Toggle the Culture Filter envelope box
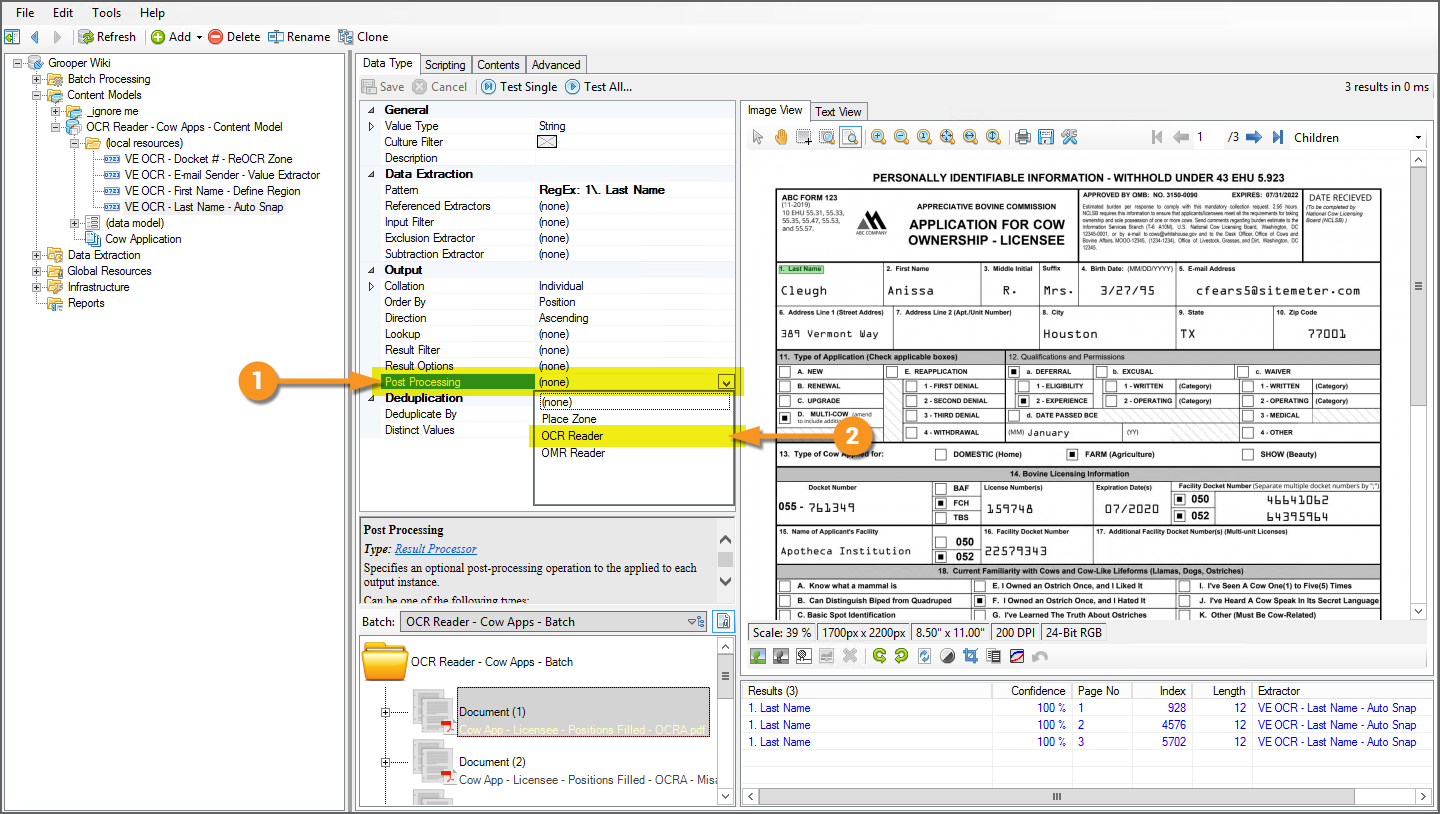The image size is (1440, 814). pyautogui.click(x=547, y=142)
